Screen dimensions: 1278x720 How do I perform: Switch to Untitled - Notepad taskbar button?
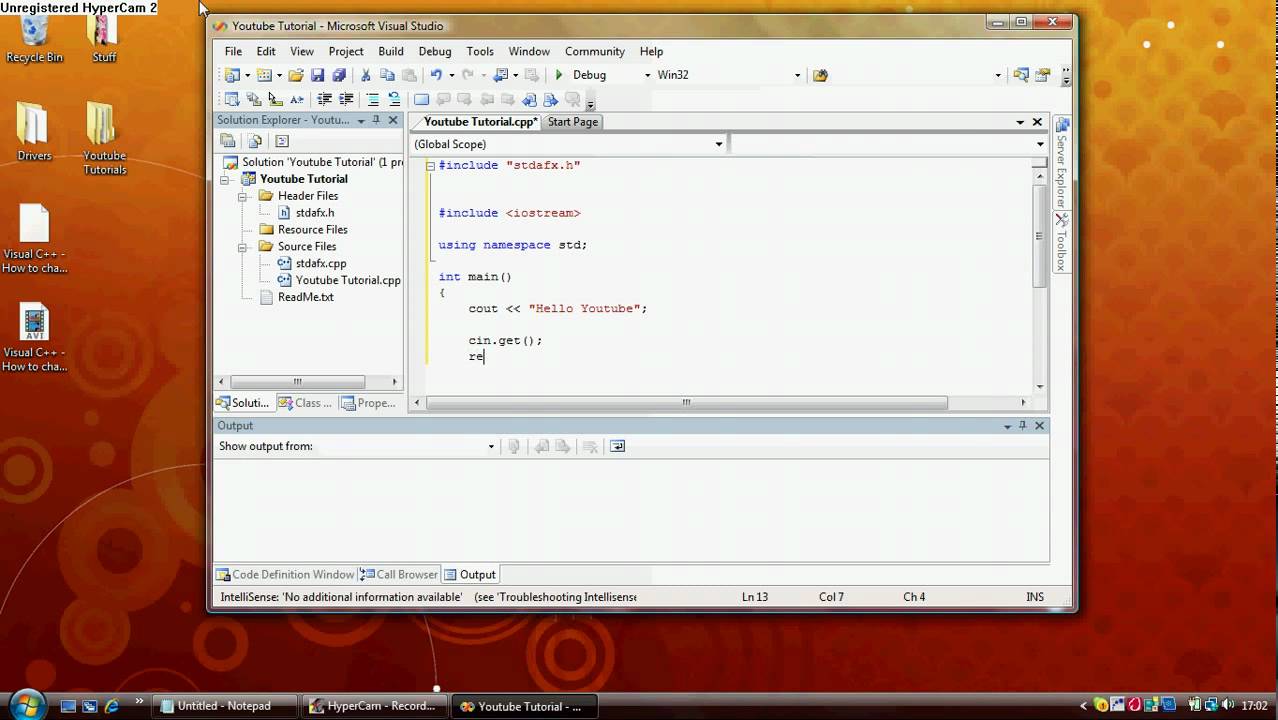click(225, 706)
